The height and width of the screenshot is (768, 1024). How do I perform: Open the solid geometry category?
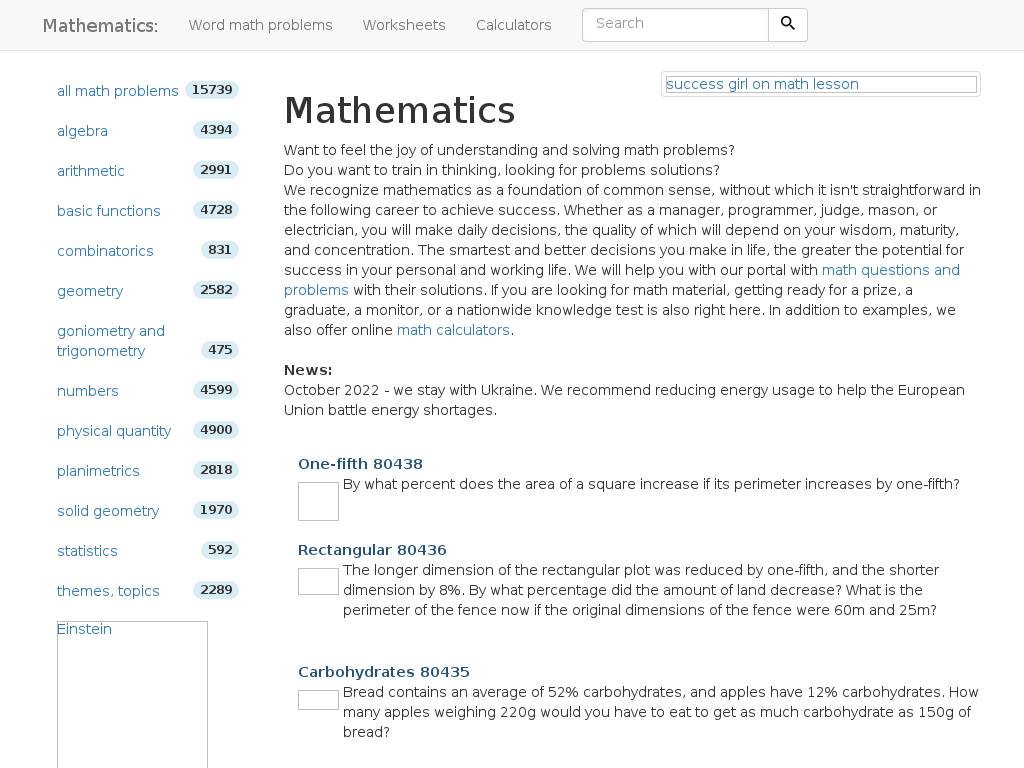click(x=108, y=511)
